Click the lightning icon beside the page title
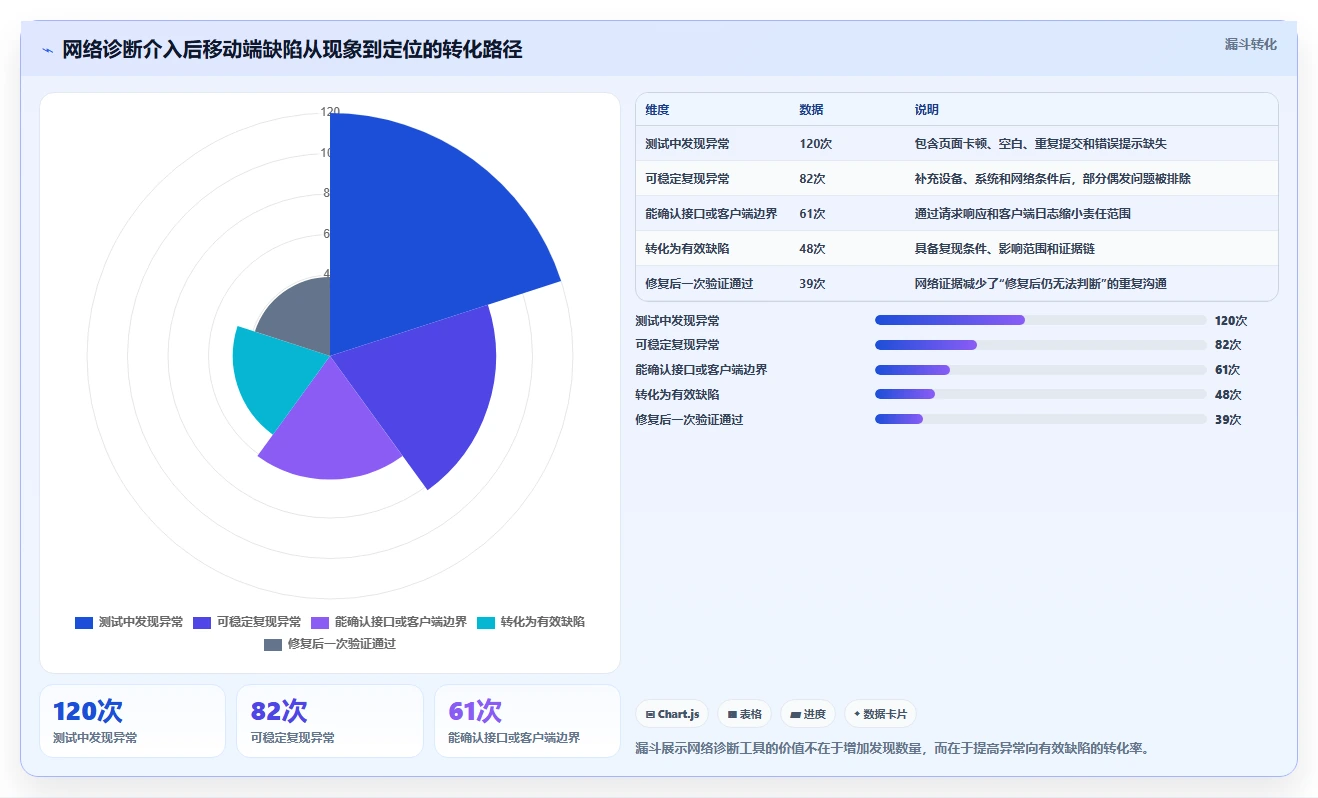 (48, 50)
